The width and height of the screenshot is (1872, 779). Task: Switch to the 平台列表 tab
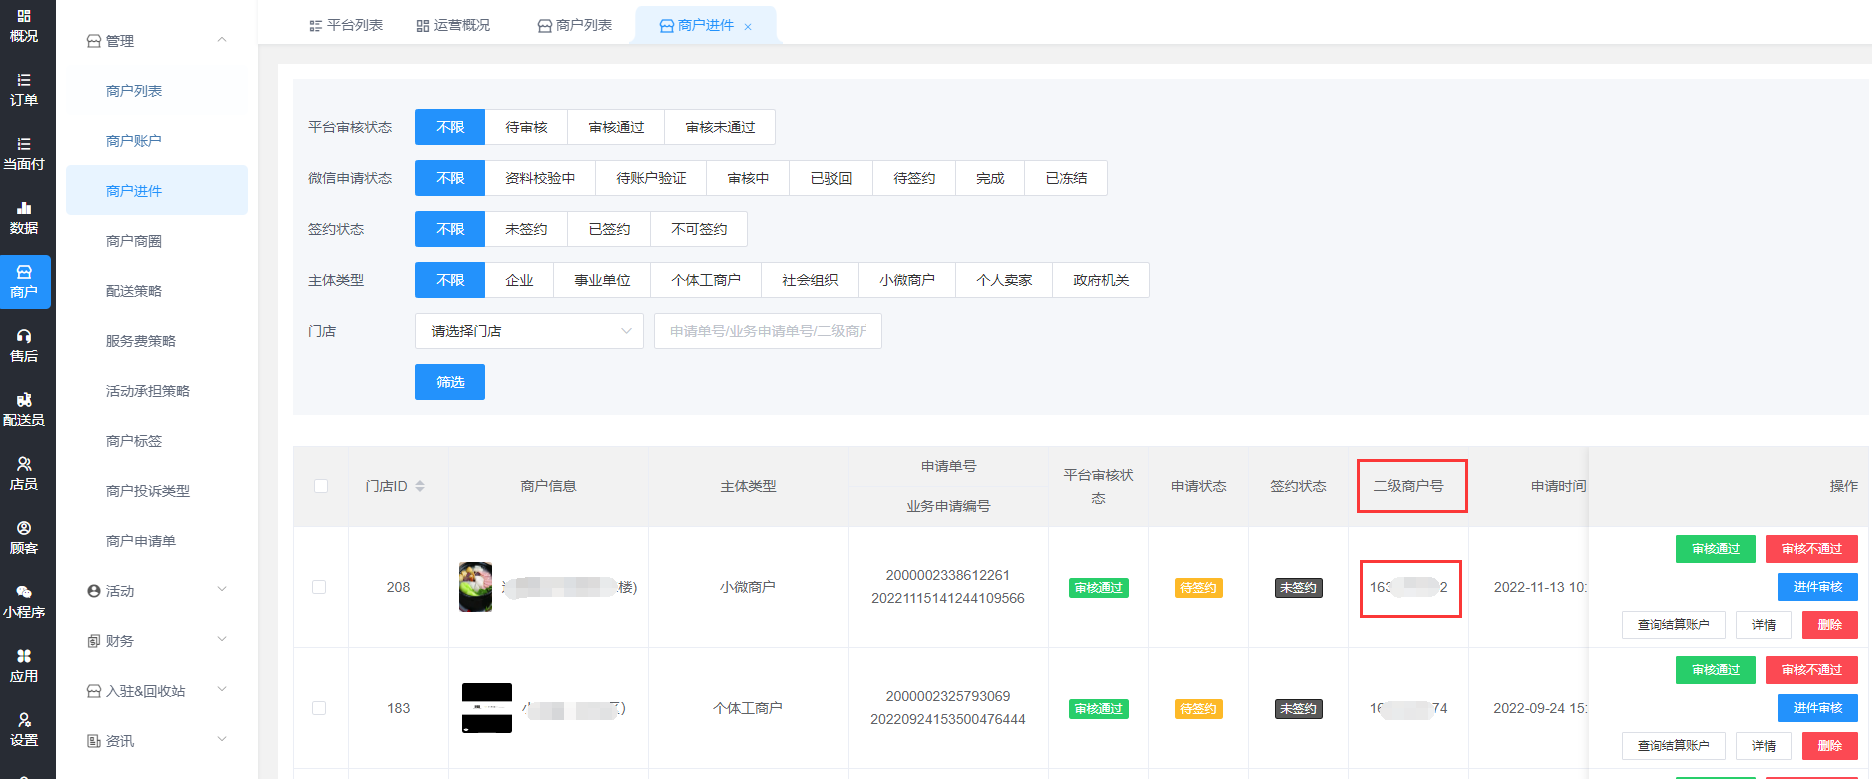tap(346, 25)
